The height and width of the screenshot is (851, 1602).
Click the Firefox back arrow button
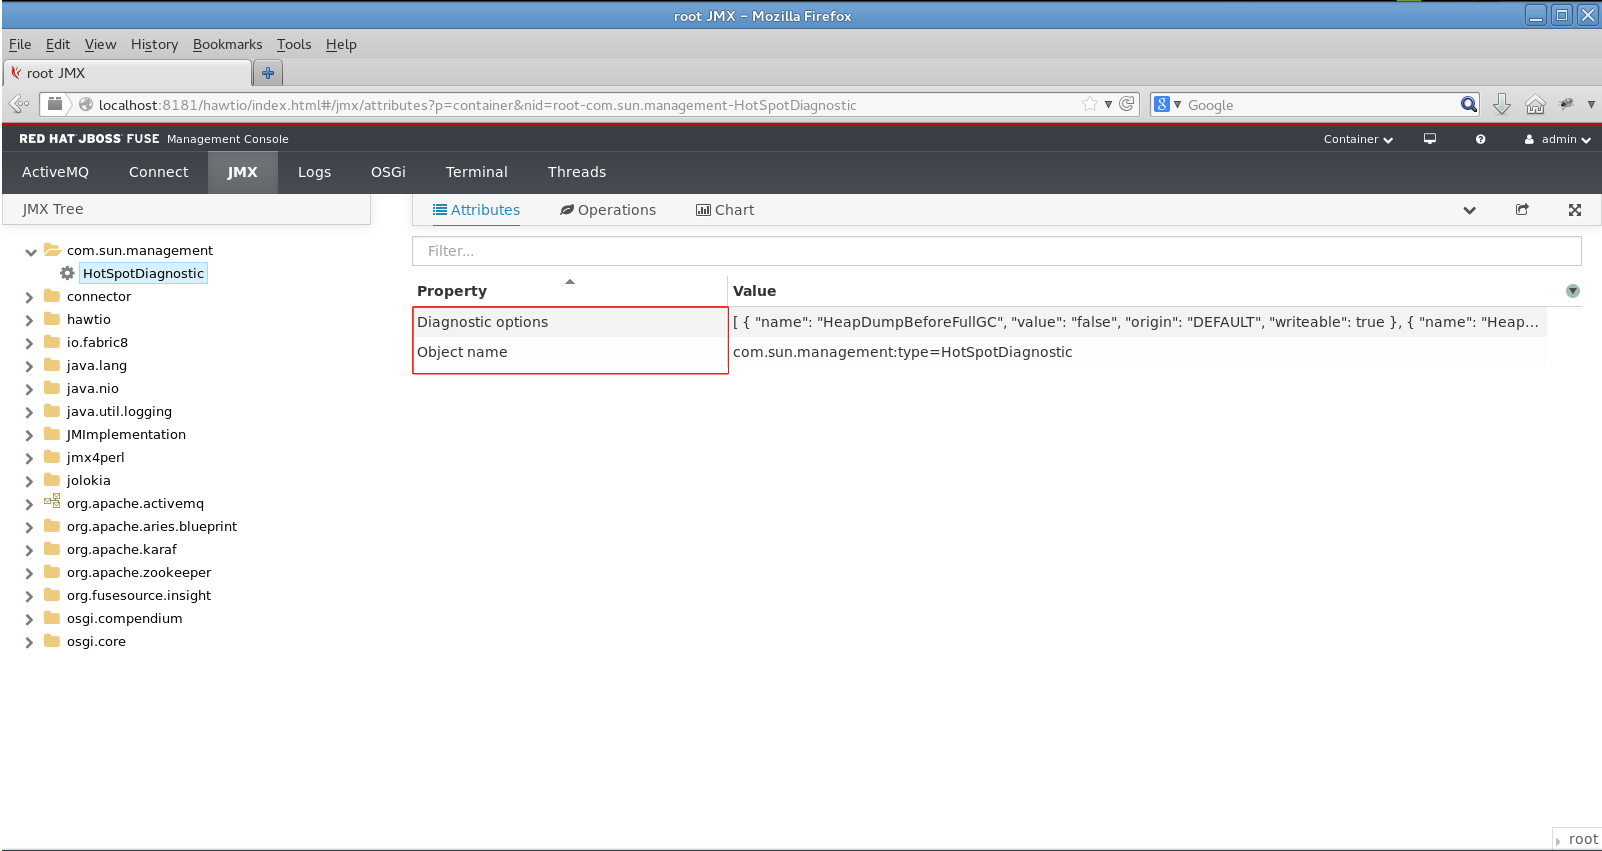18,104
